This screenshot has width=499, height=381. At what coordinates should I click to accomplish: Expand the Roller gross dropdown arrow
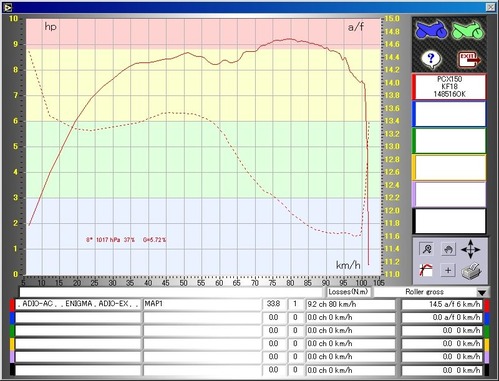click(x=482, y=293)
